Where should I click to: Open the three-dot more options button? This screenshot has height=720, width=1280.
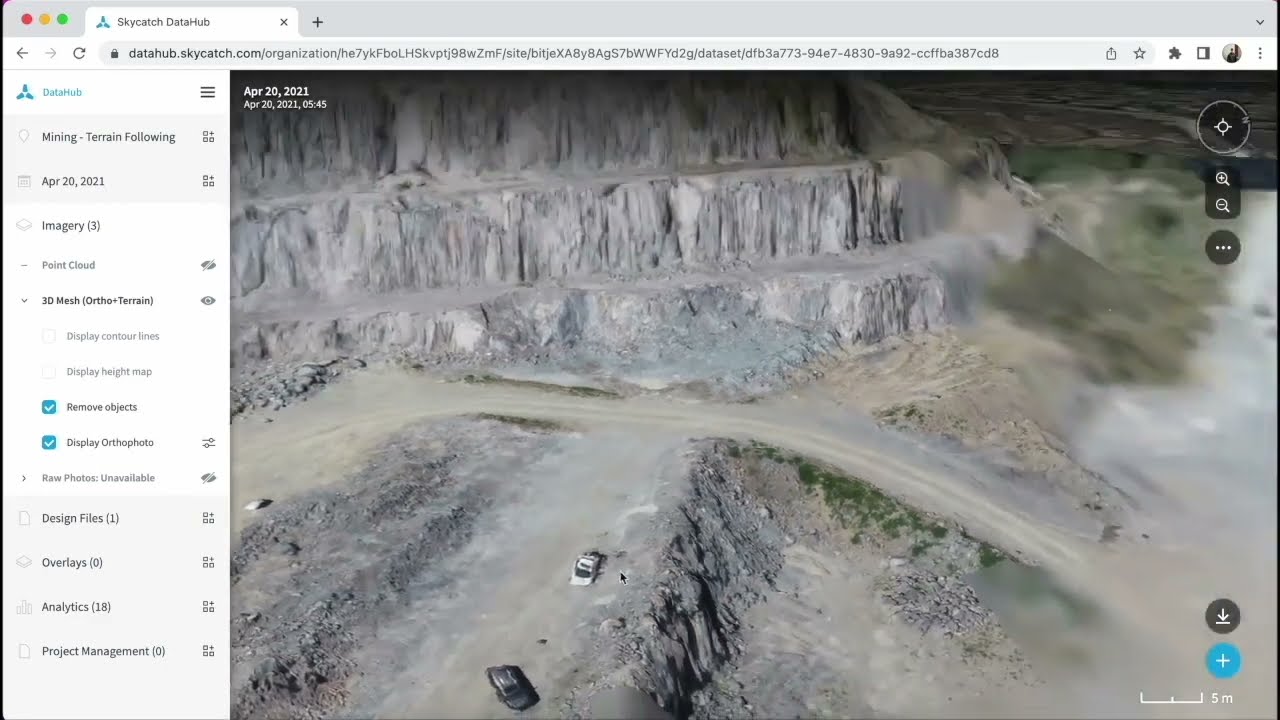1222,247
